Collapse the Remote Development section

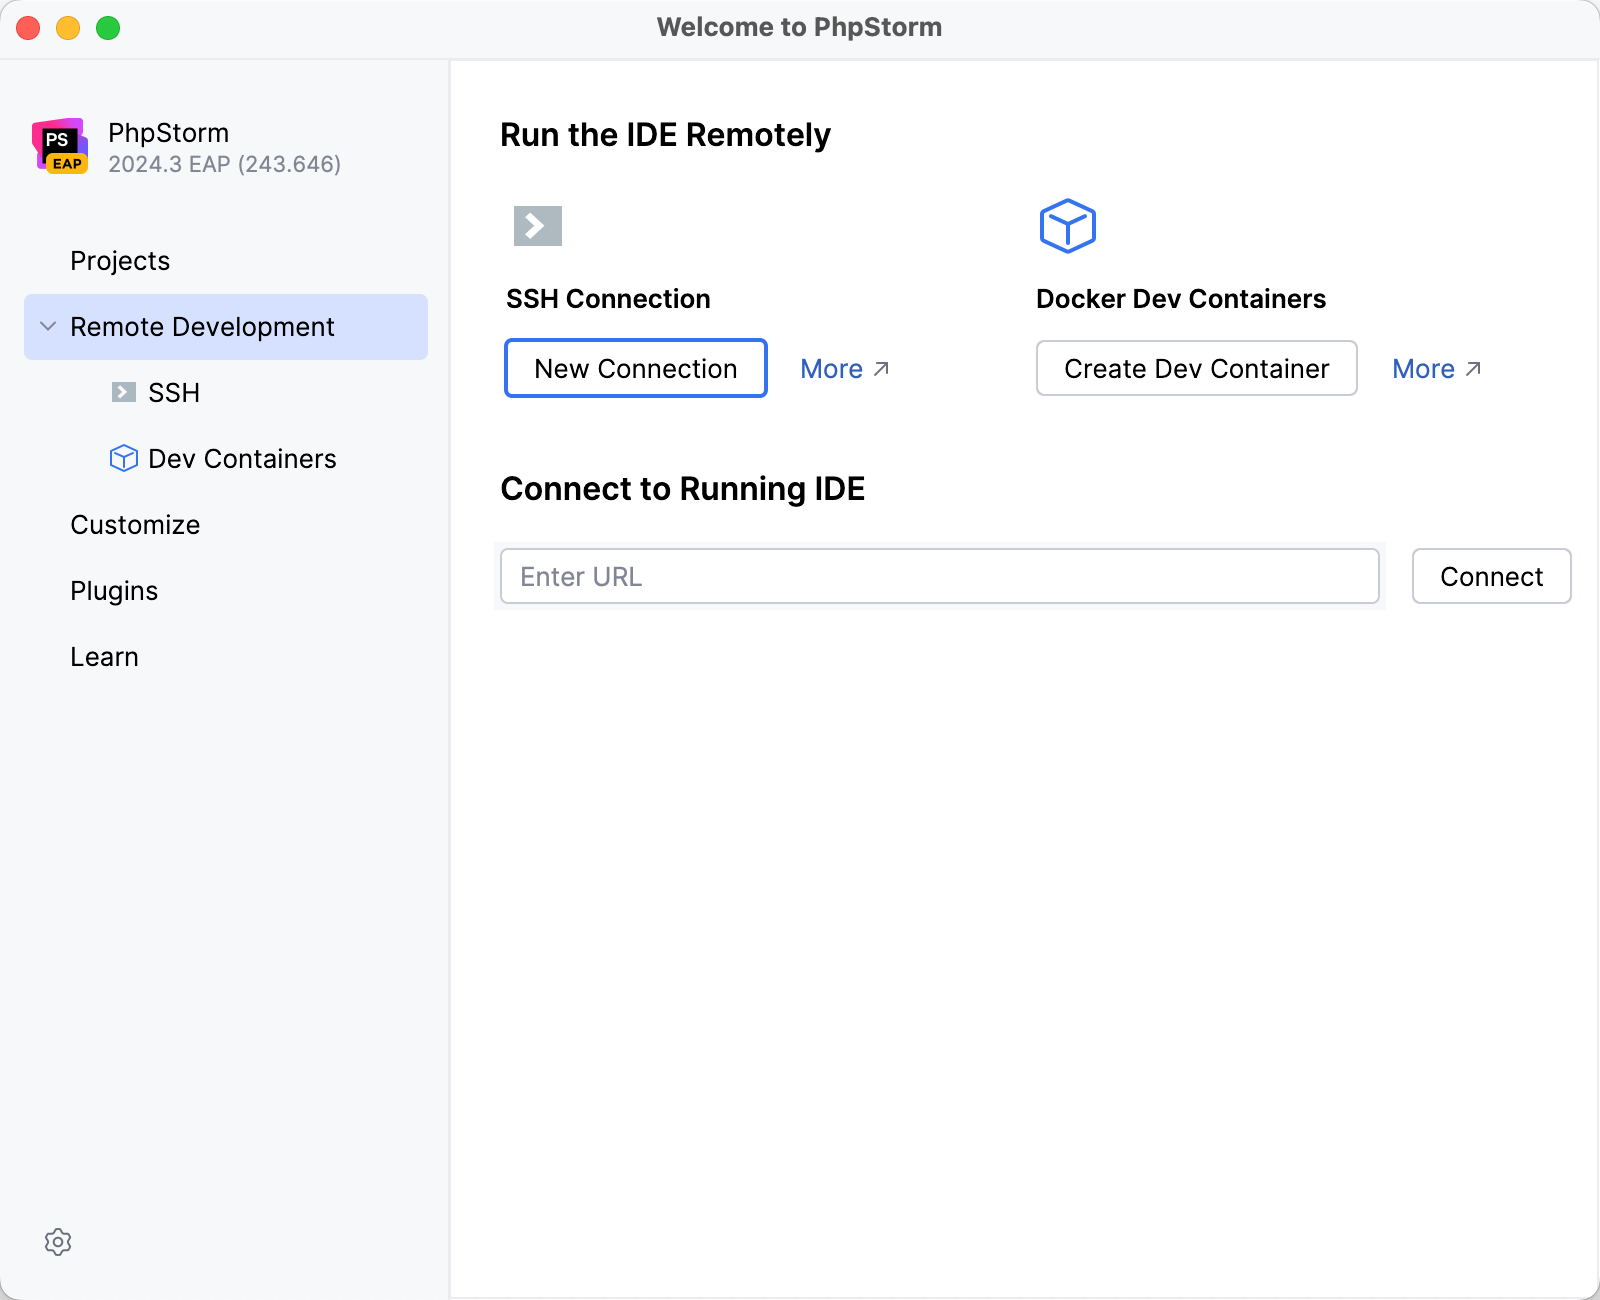pyautogui.click(x=46, y=326)
